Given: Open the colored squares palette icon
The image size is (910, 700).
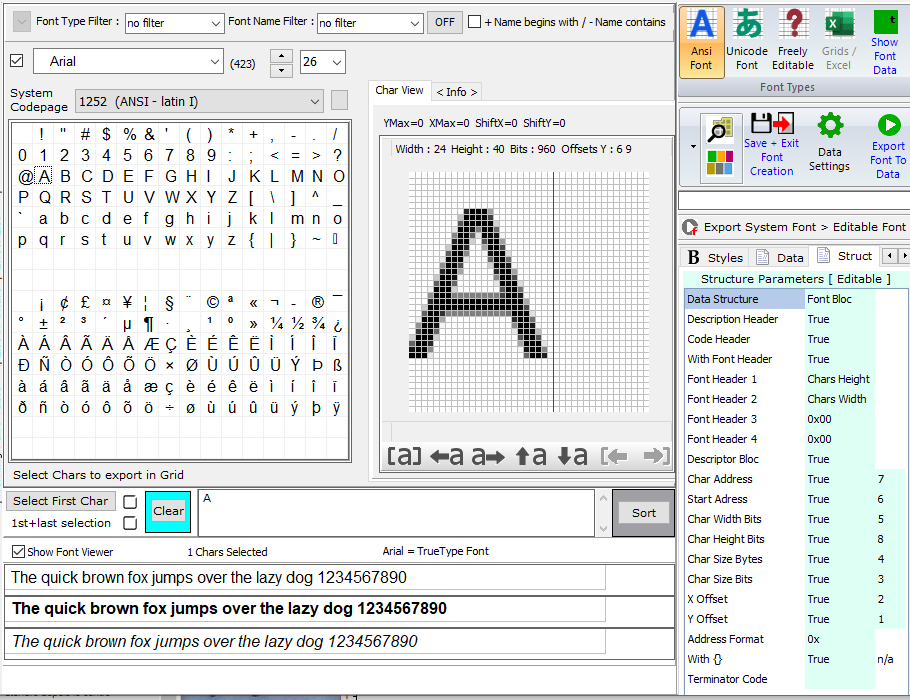Looking at the screenshot, I should [720, 163].
